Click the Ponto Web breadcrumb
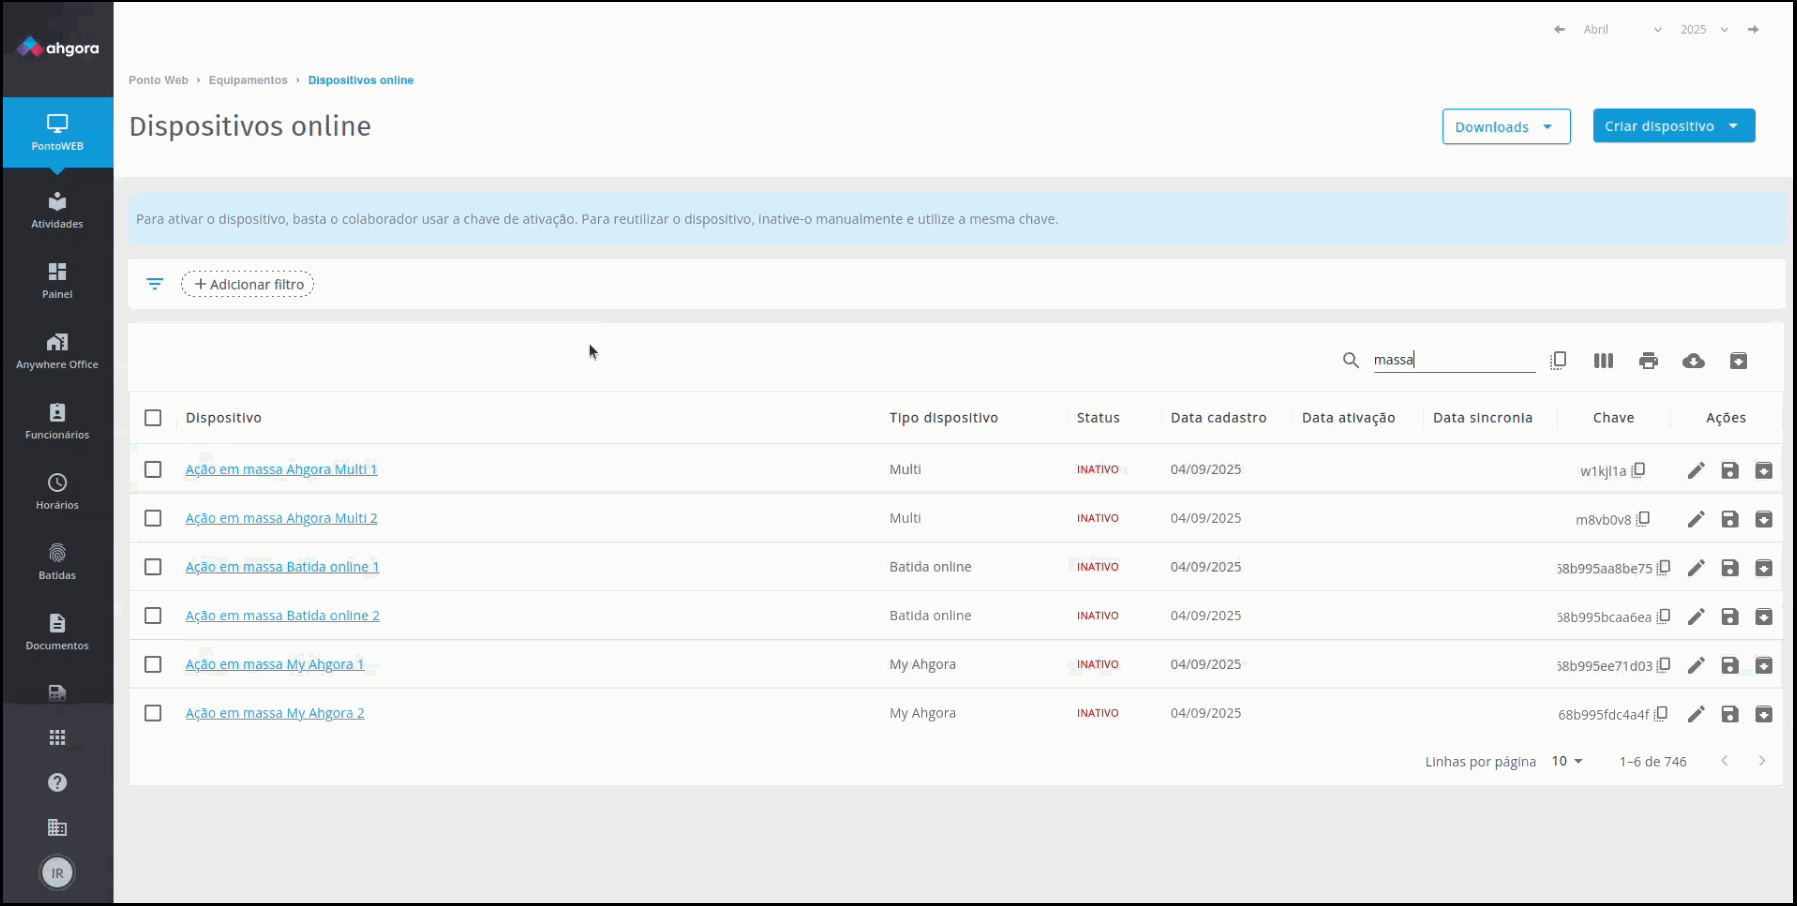1797x906 pixels. point(158,80)
